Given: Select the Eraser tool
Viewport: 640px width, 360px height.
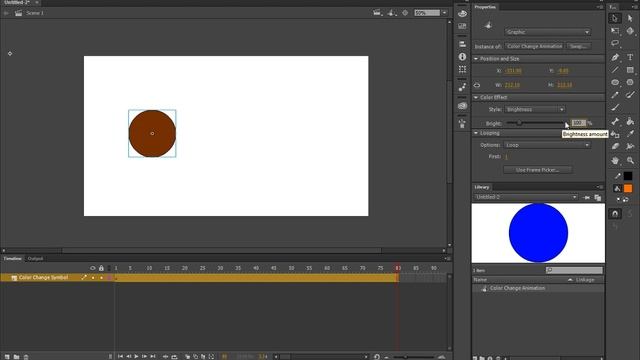Looking at the screenshot, I should tap(615, 147).
